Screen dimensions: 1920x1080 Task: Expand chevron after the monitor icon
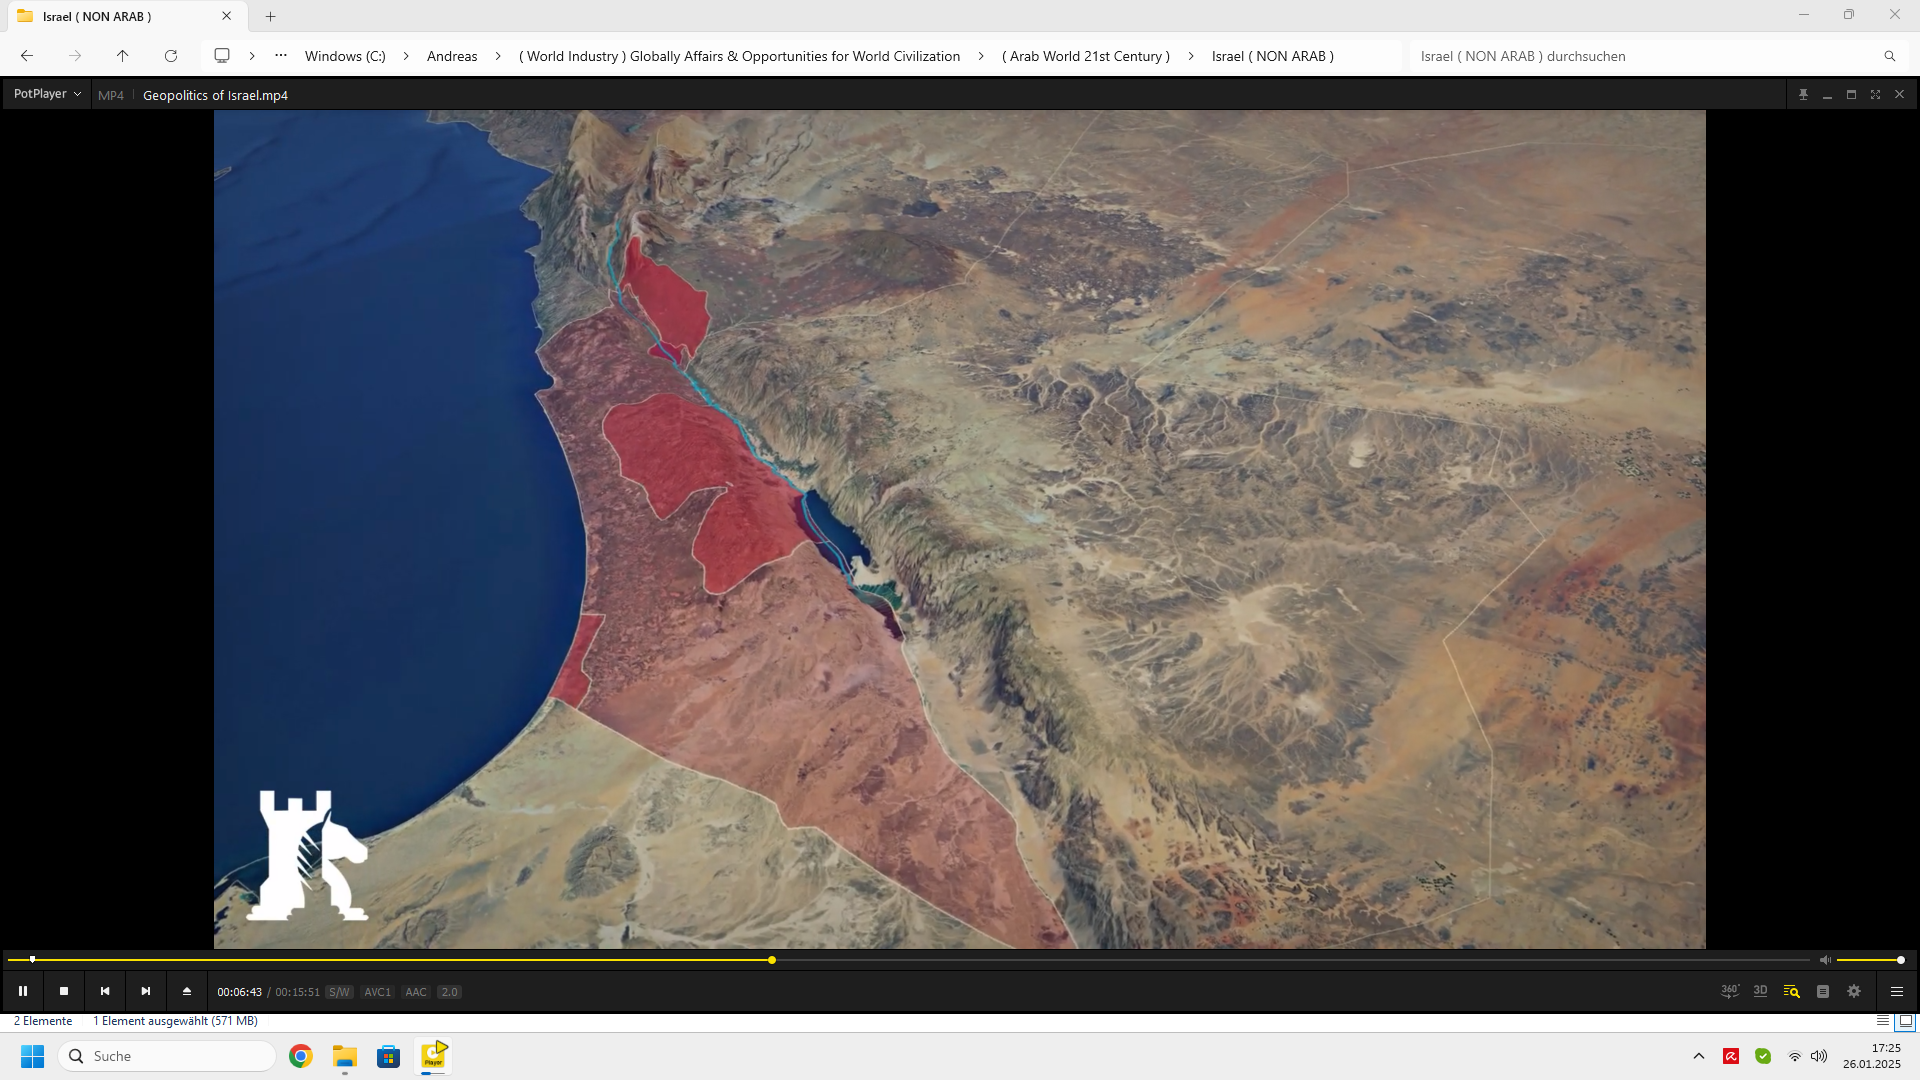[252, 56]
